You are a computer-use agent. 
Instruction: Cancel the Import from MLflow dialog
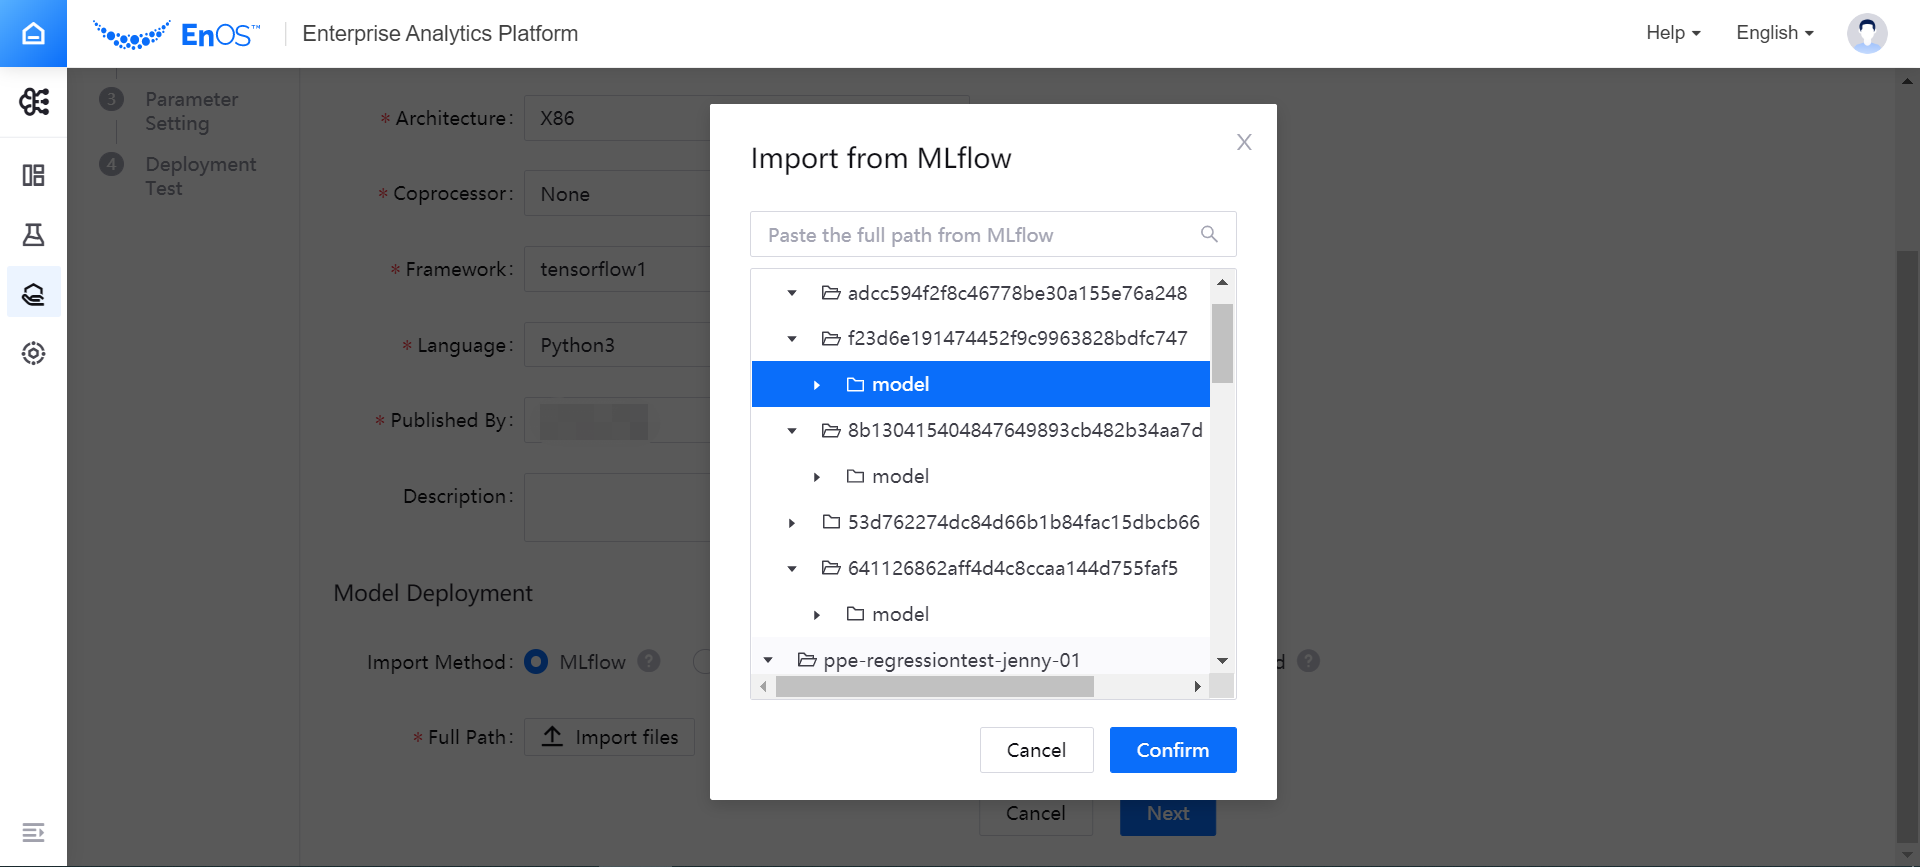tap(1036, 750)
